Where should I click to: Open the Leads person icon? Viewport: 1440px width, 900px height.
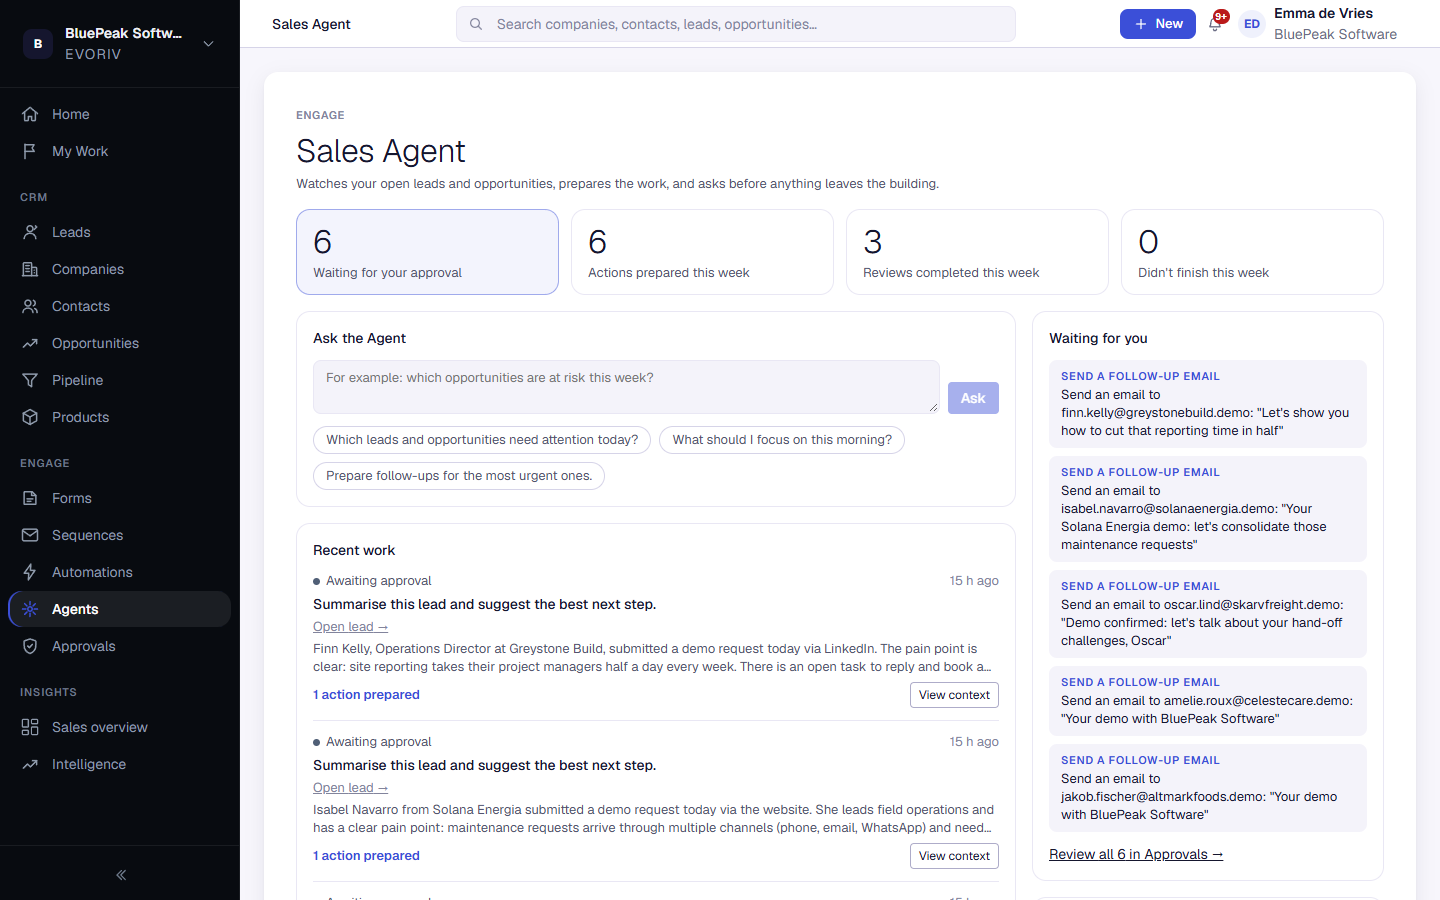tap(30, 232)
